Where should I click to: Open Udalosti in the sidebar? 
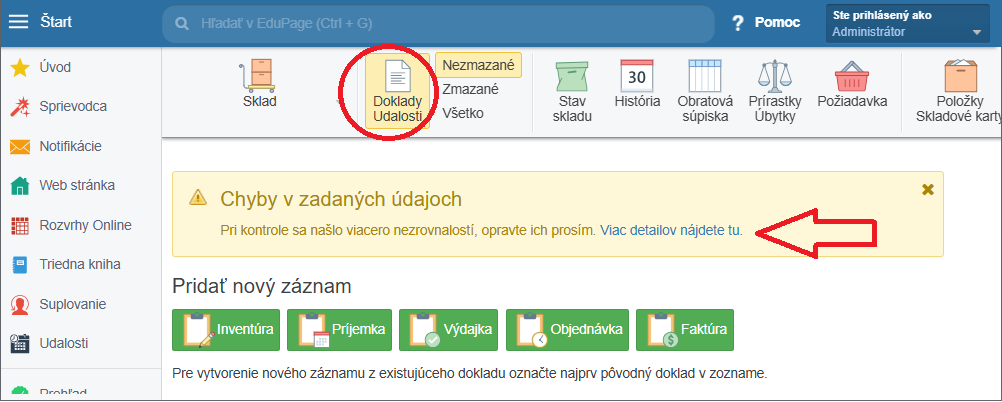(x=64, y=343)
